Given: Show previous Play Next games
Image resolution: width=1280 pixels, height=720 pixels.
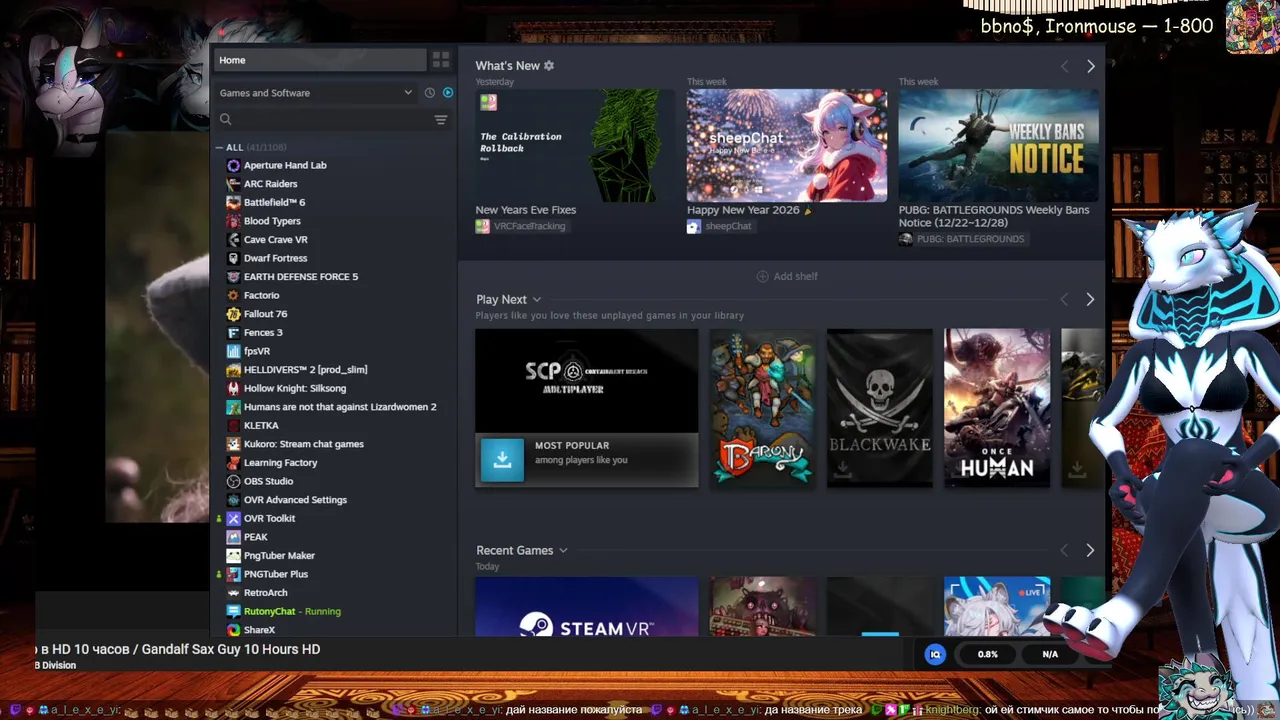Looking at the screenshot, I should [1064, 299].
